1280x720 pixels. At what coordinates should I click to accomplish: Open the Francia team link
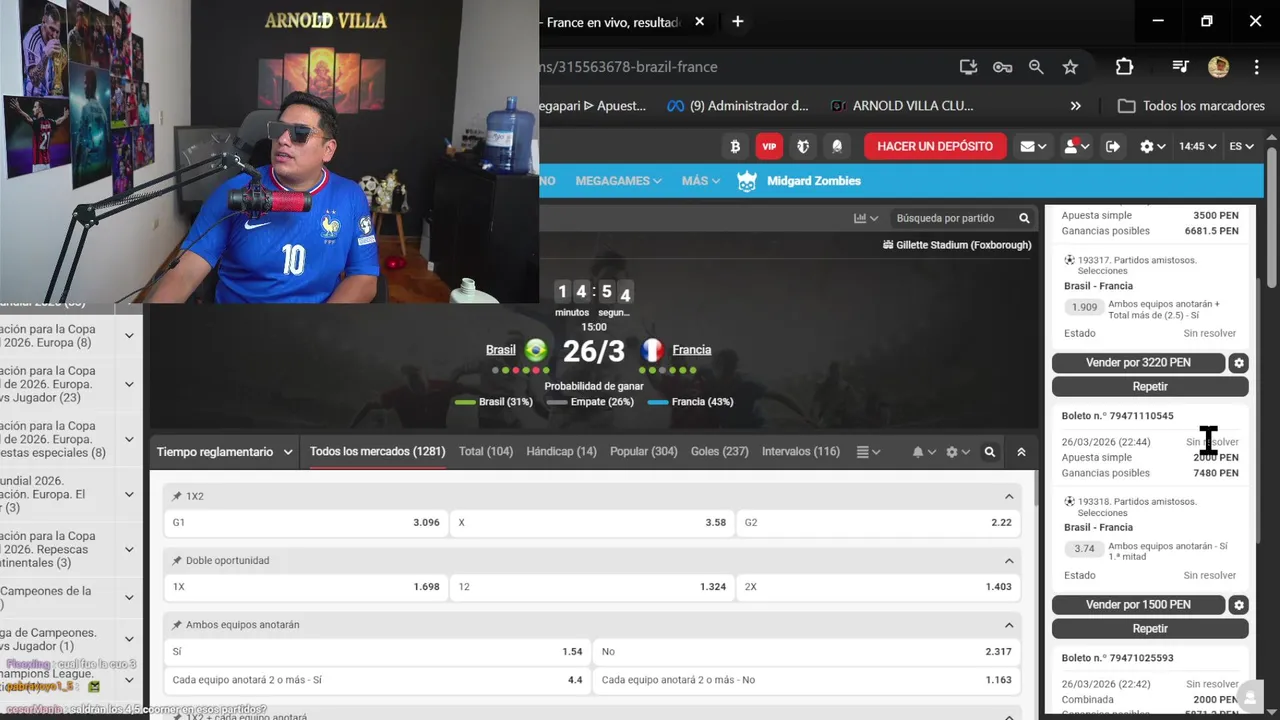point(692,350)
